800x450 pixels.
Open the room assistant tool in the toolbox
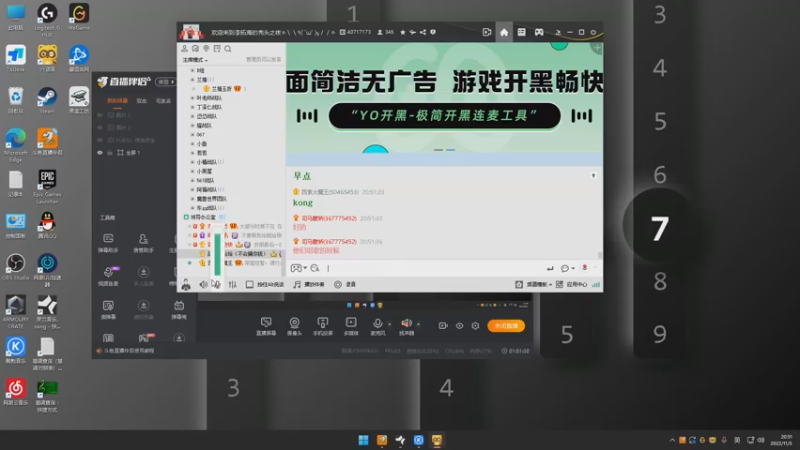click(x=143, y=243)
